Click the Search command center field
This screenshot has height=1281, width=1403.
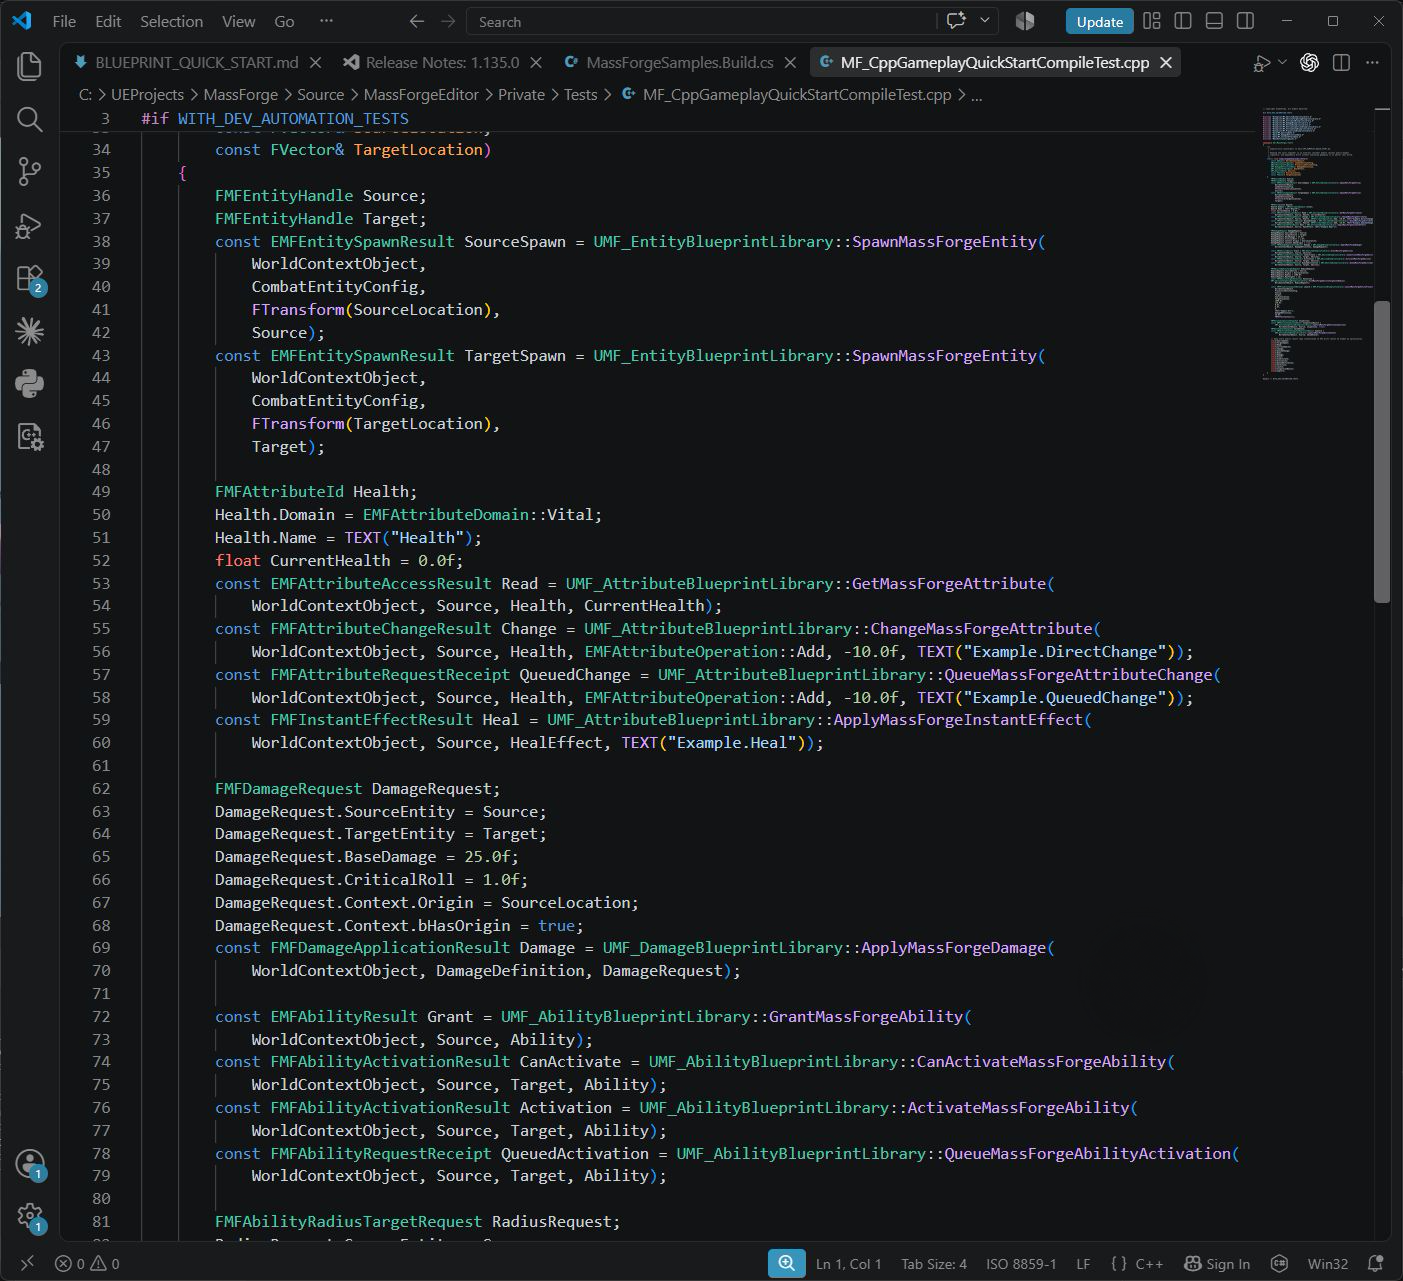pyautogui.click(x=700, y=21)
